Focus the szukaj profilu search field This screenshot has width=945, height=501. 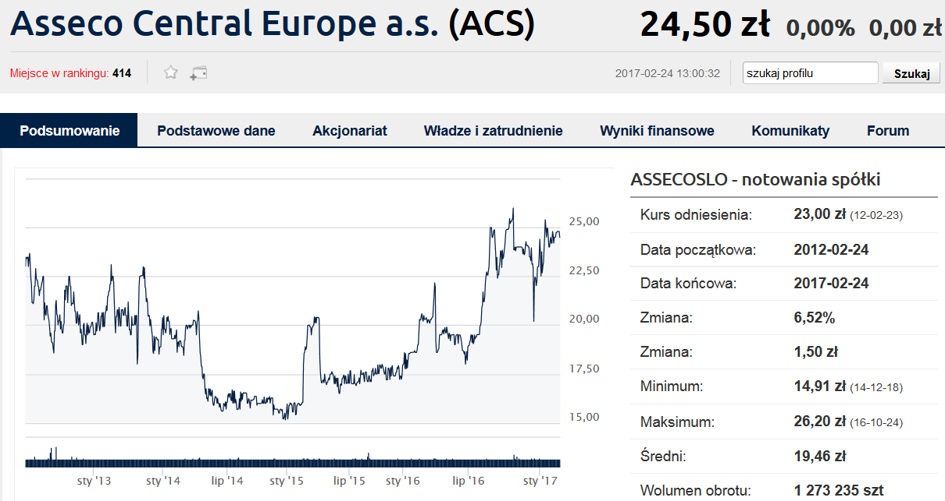click(810, 73)
